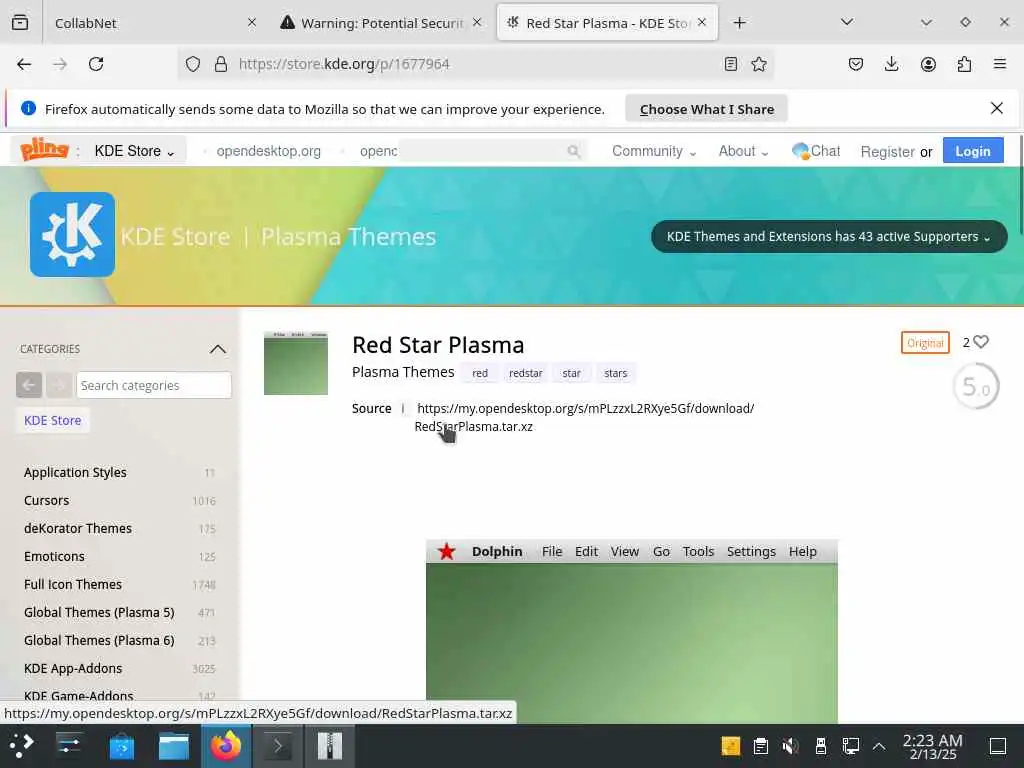Show hidden system tray icons
Screen dimensions: 1024x768
click(x=879, y=746)
